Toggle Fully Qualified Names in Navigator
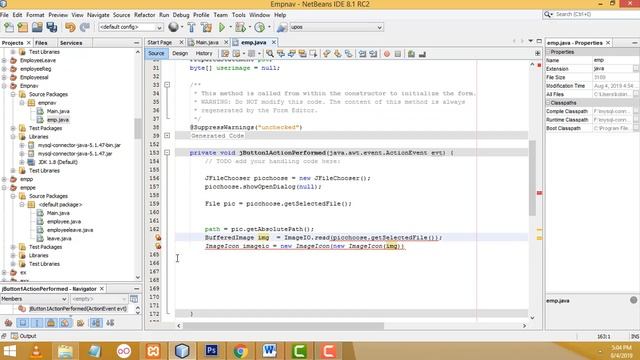Viewport: 640px width, 360px height. pos(80,323)
